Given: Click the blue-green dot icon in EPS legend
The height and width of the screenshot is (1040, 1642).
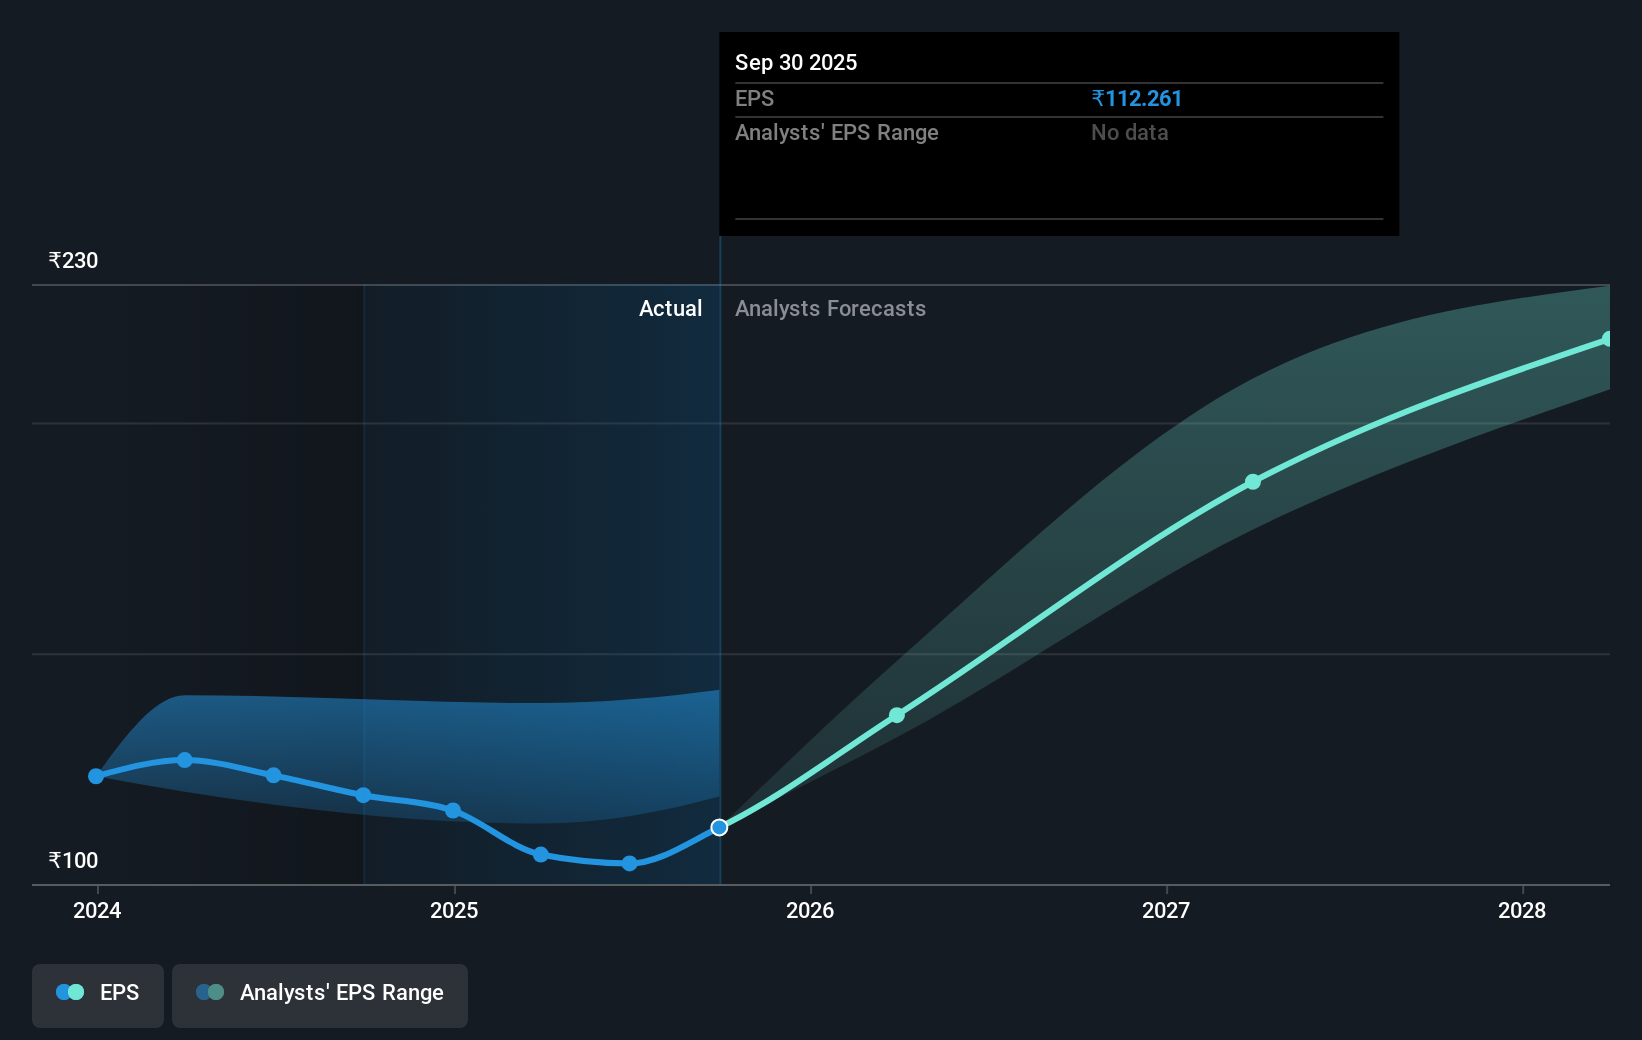Looking at the screenshot, I should (x=69, y=992).
